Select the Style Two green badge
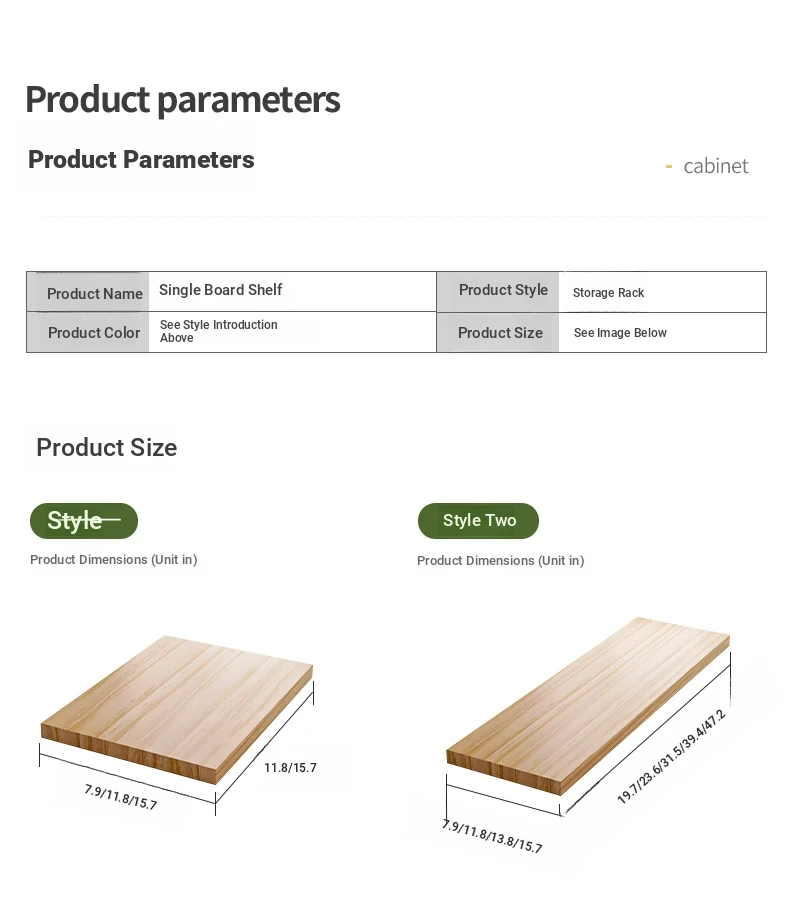Viewport: 790px width, 913px height. tap(478, 521)
